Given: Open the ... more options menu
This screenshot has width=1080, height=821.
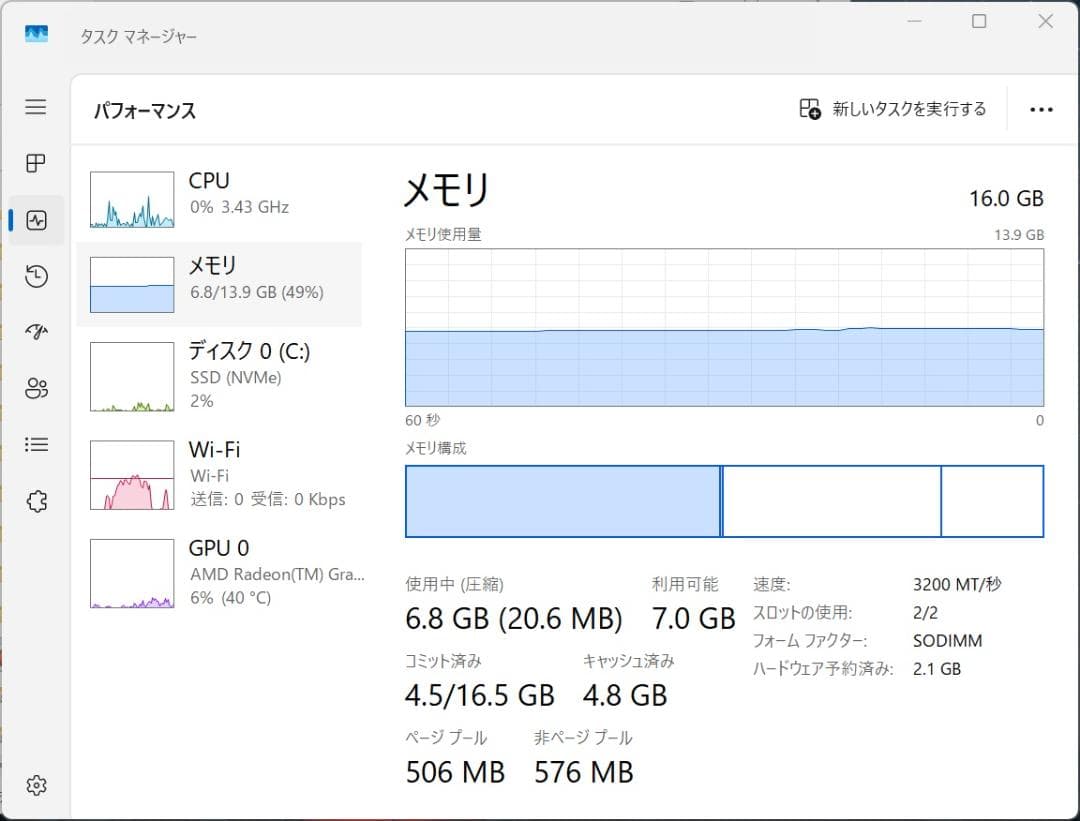Looking at the screenshot, I should 1042,109.
